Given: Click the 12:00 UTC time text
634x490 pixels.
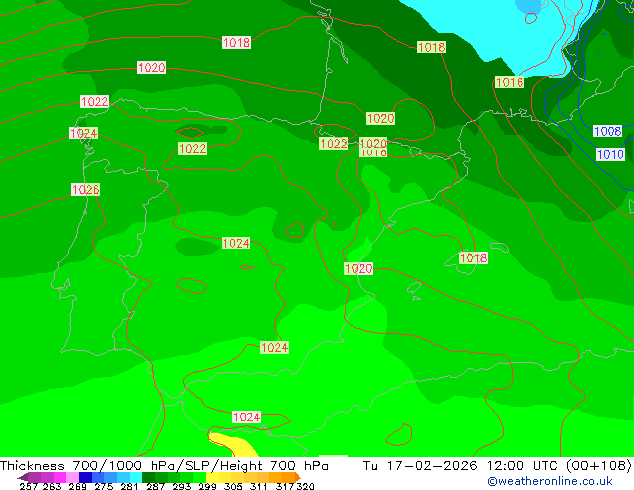Looking at the screenshot, I should (524, 466).
